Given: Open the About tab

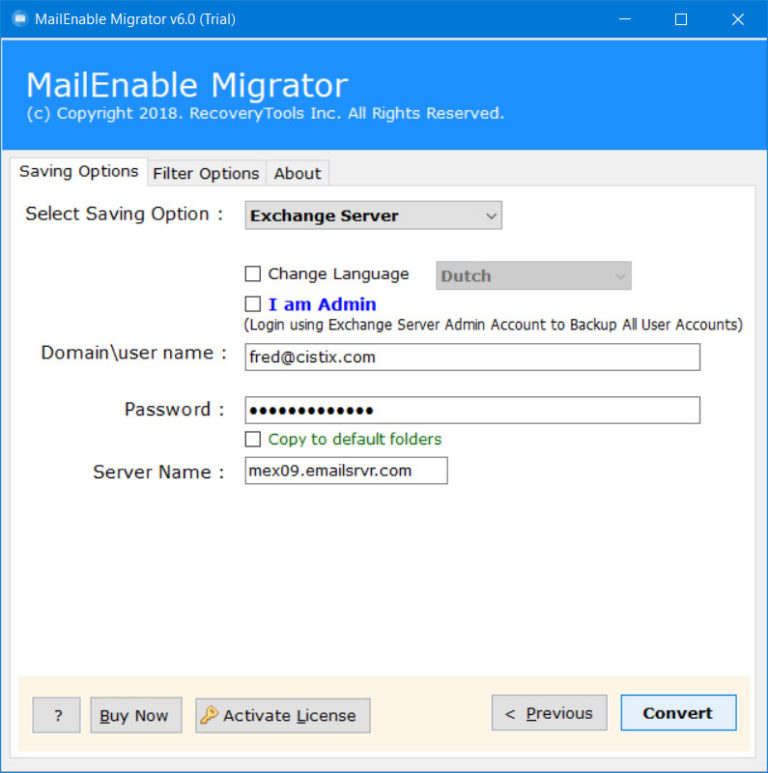Looking at the screenshot, I should click(x=297, y=173).
